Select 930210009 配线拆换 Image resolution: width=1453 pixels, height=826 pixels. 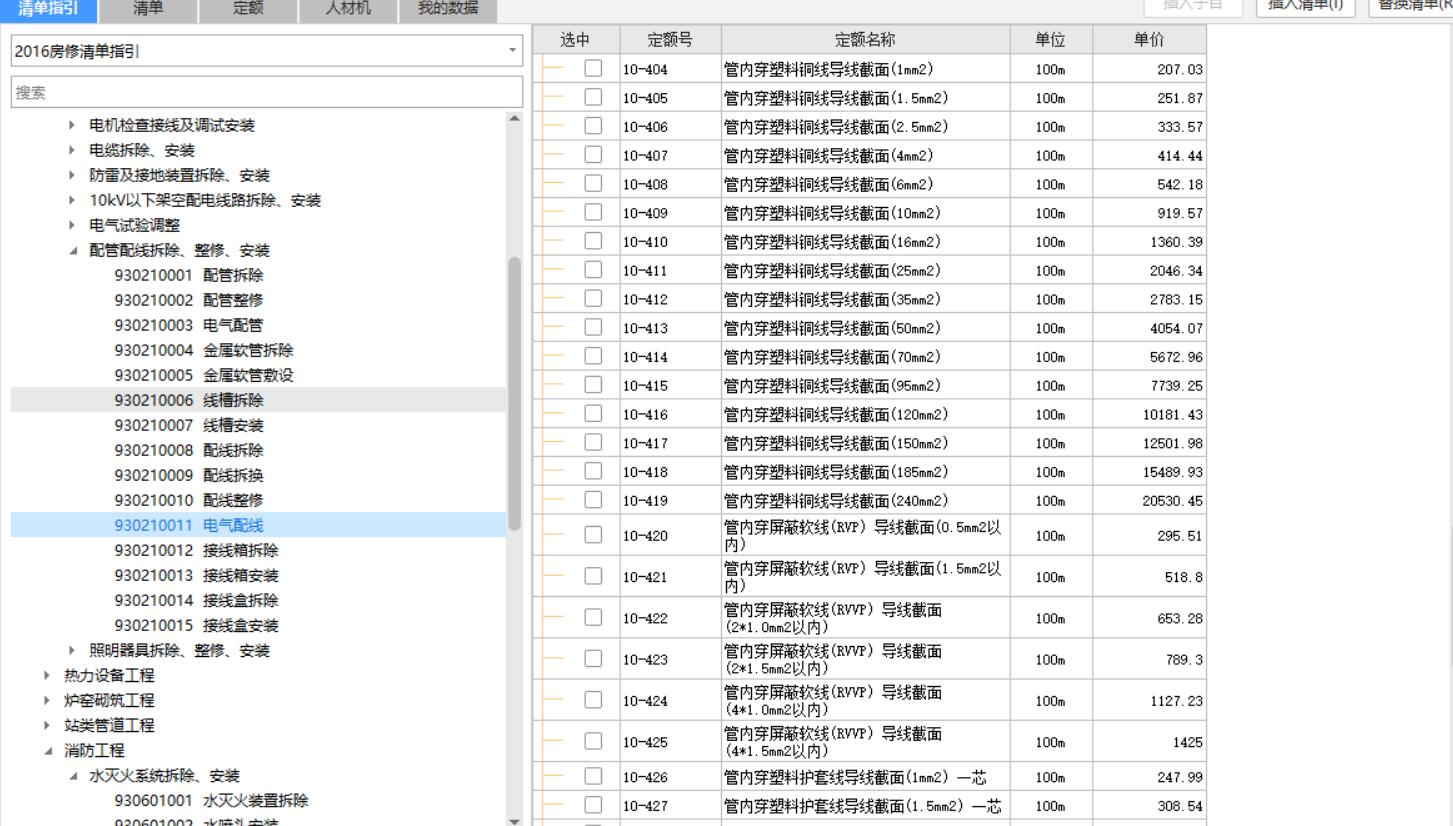tap(189, 475)
